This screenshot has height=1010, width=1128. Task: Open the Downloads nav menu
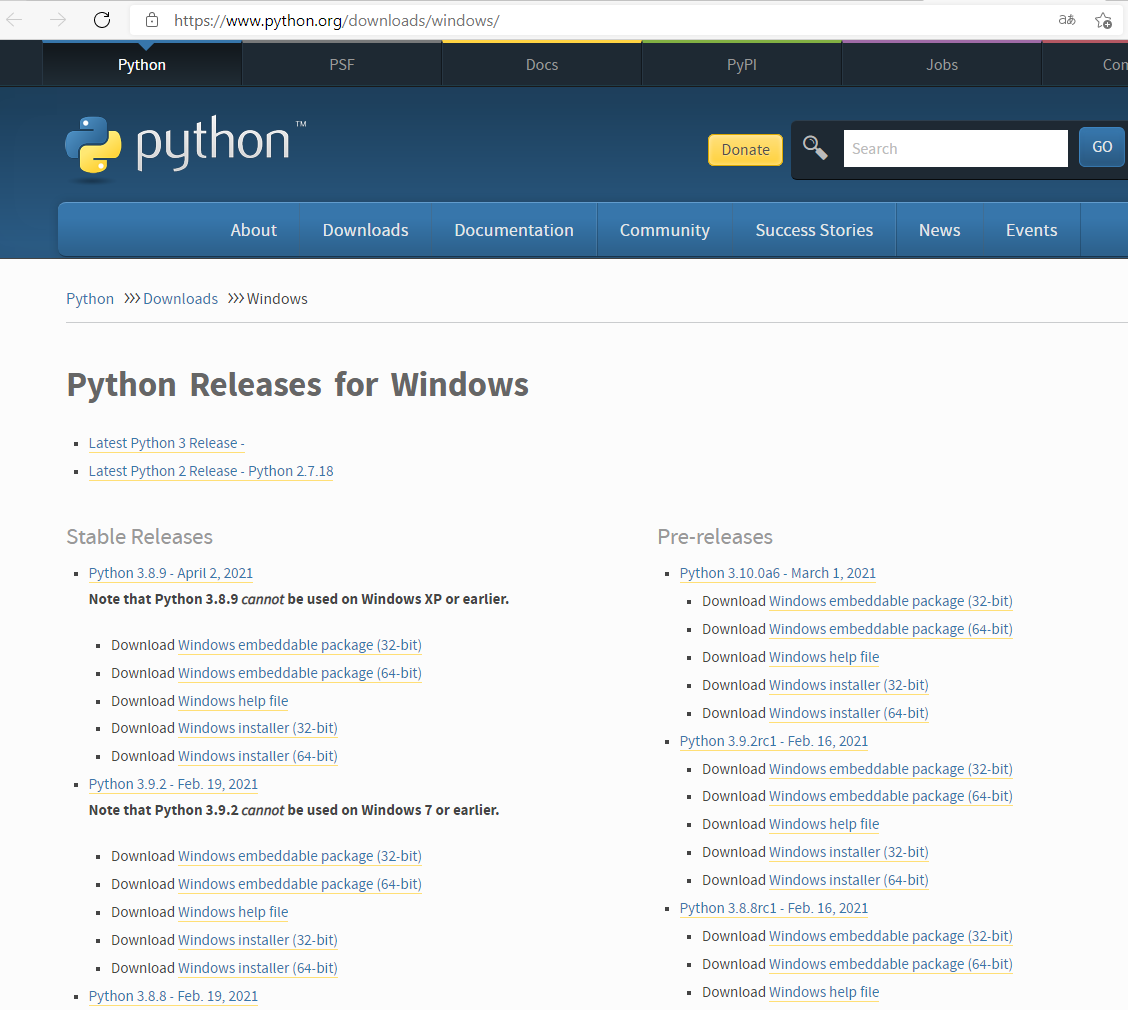pyautogui.click(x=365, y=230)
